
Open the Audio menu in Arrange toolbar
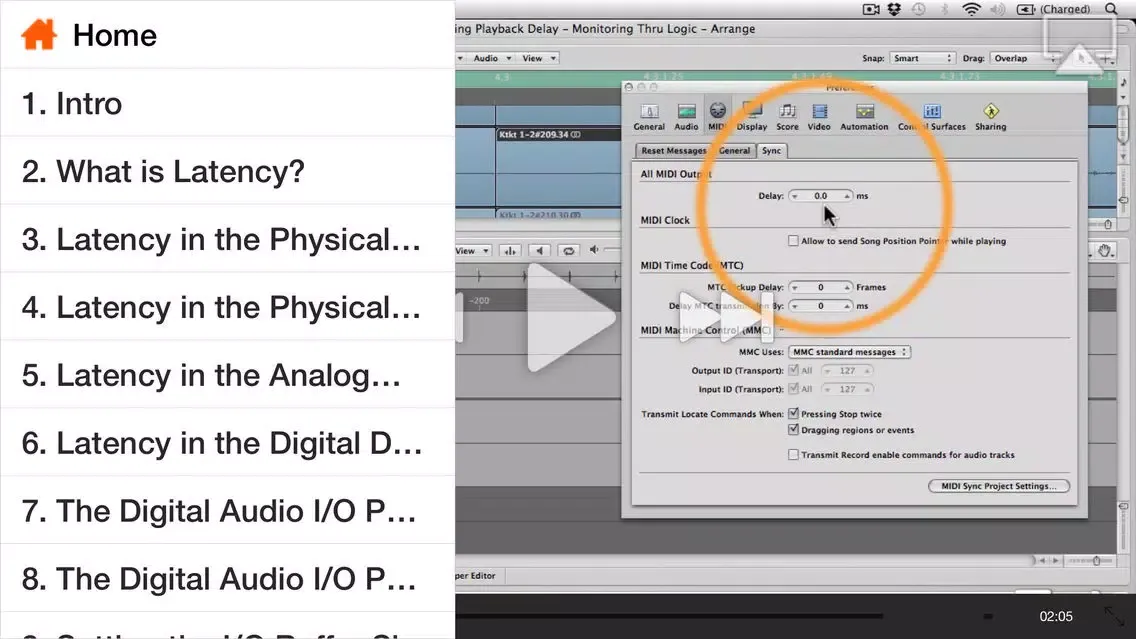(492, 58)
